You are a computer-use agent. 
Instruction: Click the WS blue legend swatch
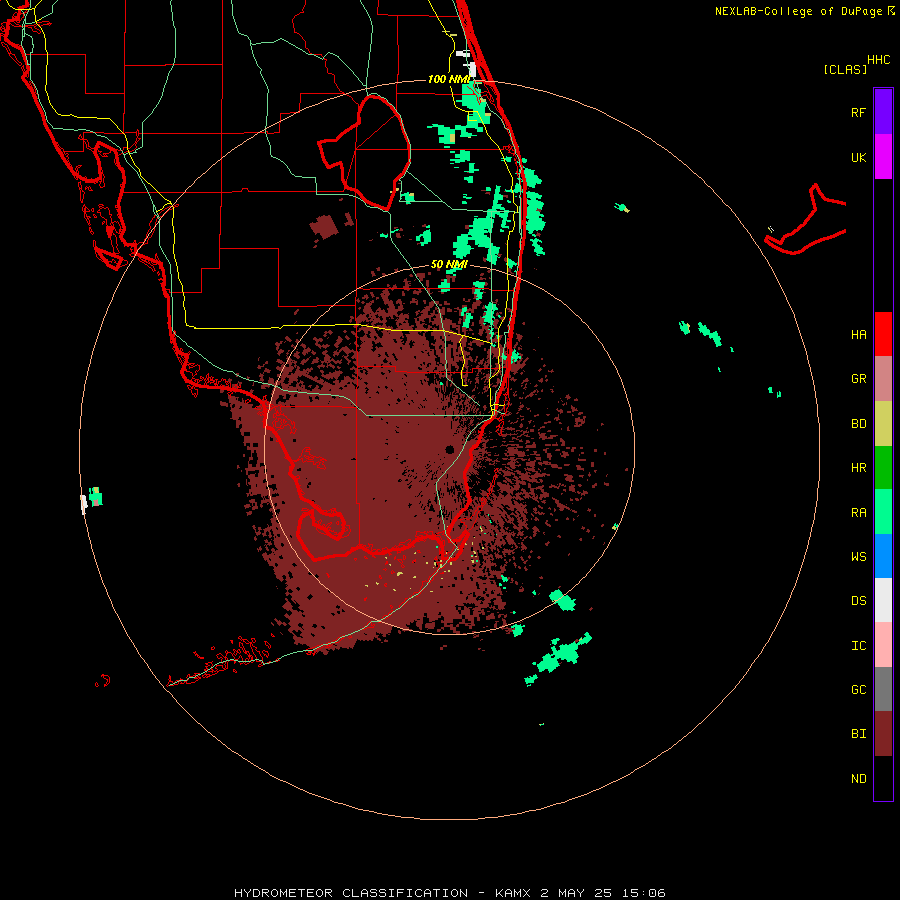[883, 556]
